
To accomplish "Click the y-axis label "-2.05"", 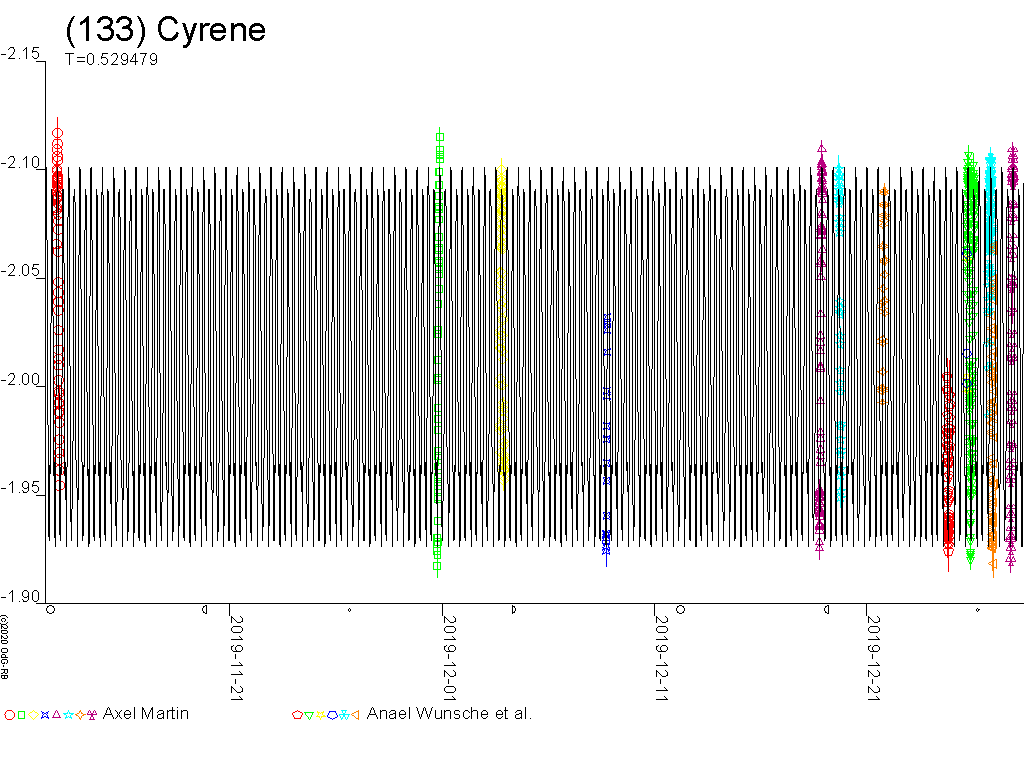I will [x=20, y=271].
